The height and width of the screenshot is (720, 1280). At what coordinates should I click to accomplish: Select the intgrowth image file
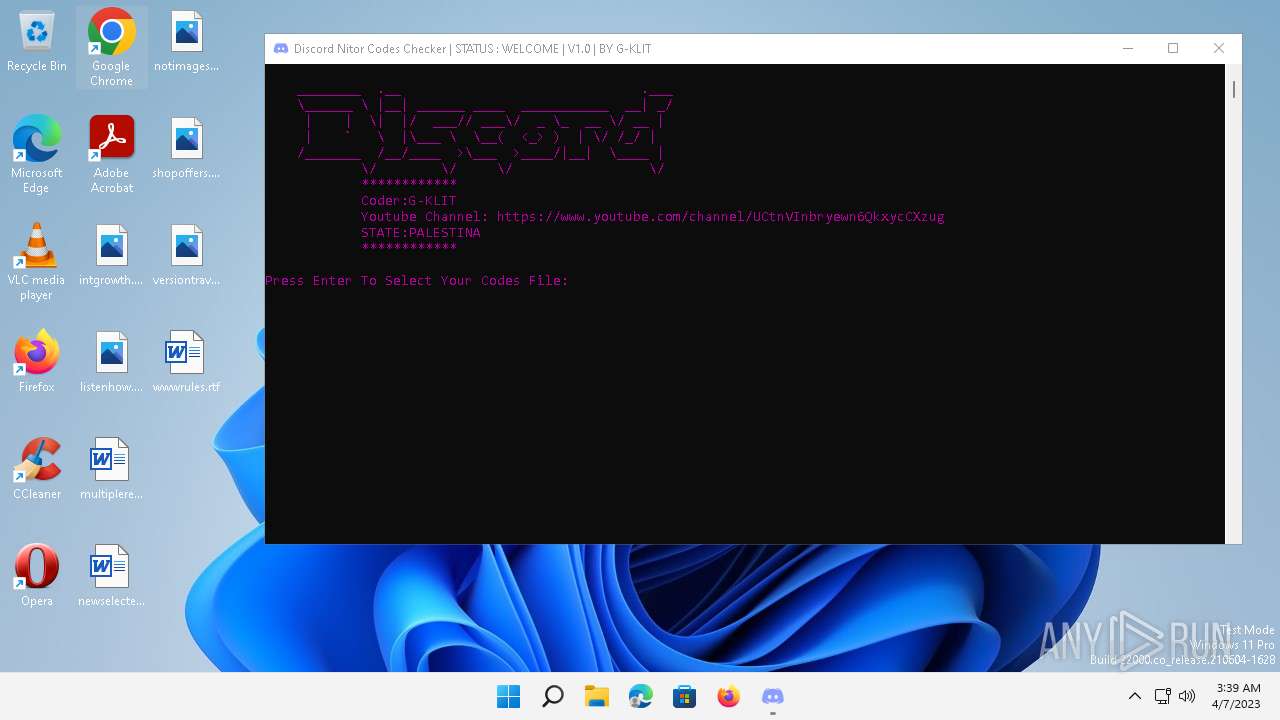click(111, 256)
